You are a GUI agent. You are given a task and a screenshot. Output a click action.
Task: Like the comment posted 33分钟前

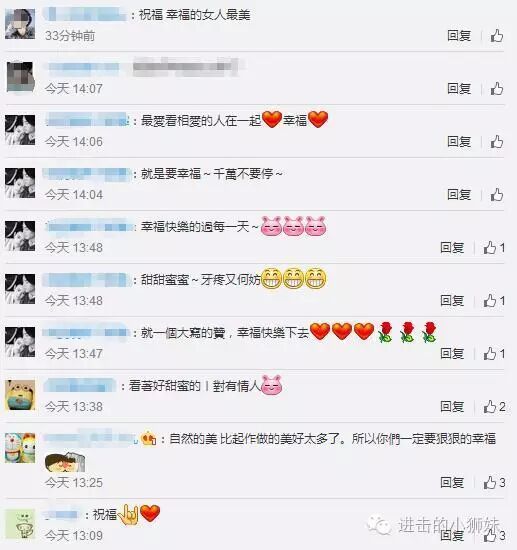coord(497,36)
